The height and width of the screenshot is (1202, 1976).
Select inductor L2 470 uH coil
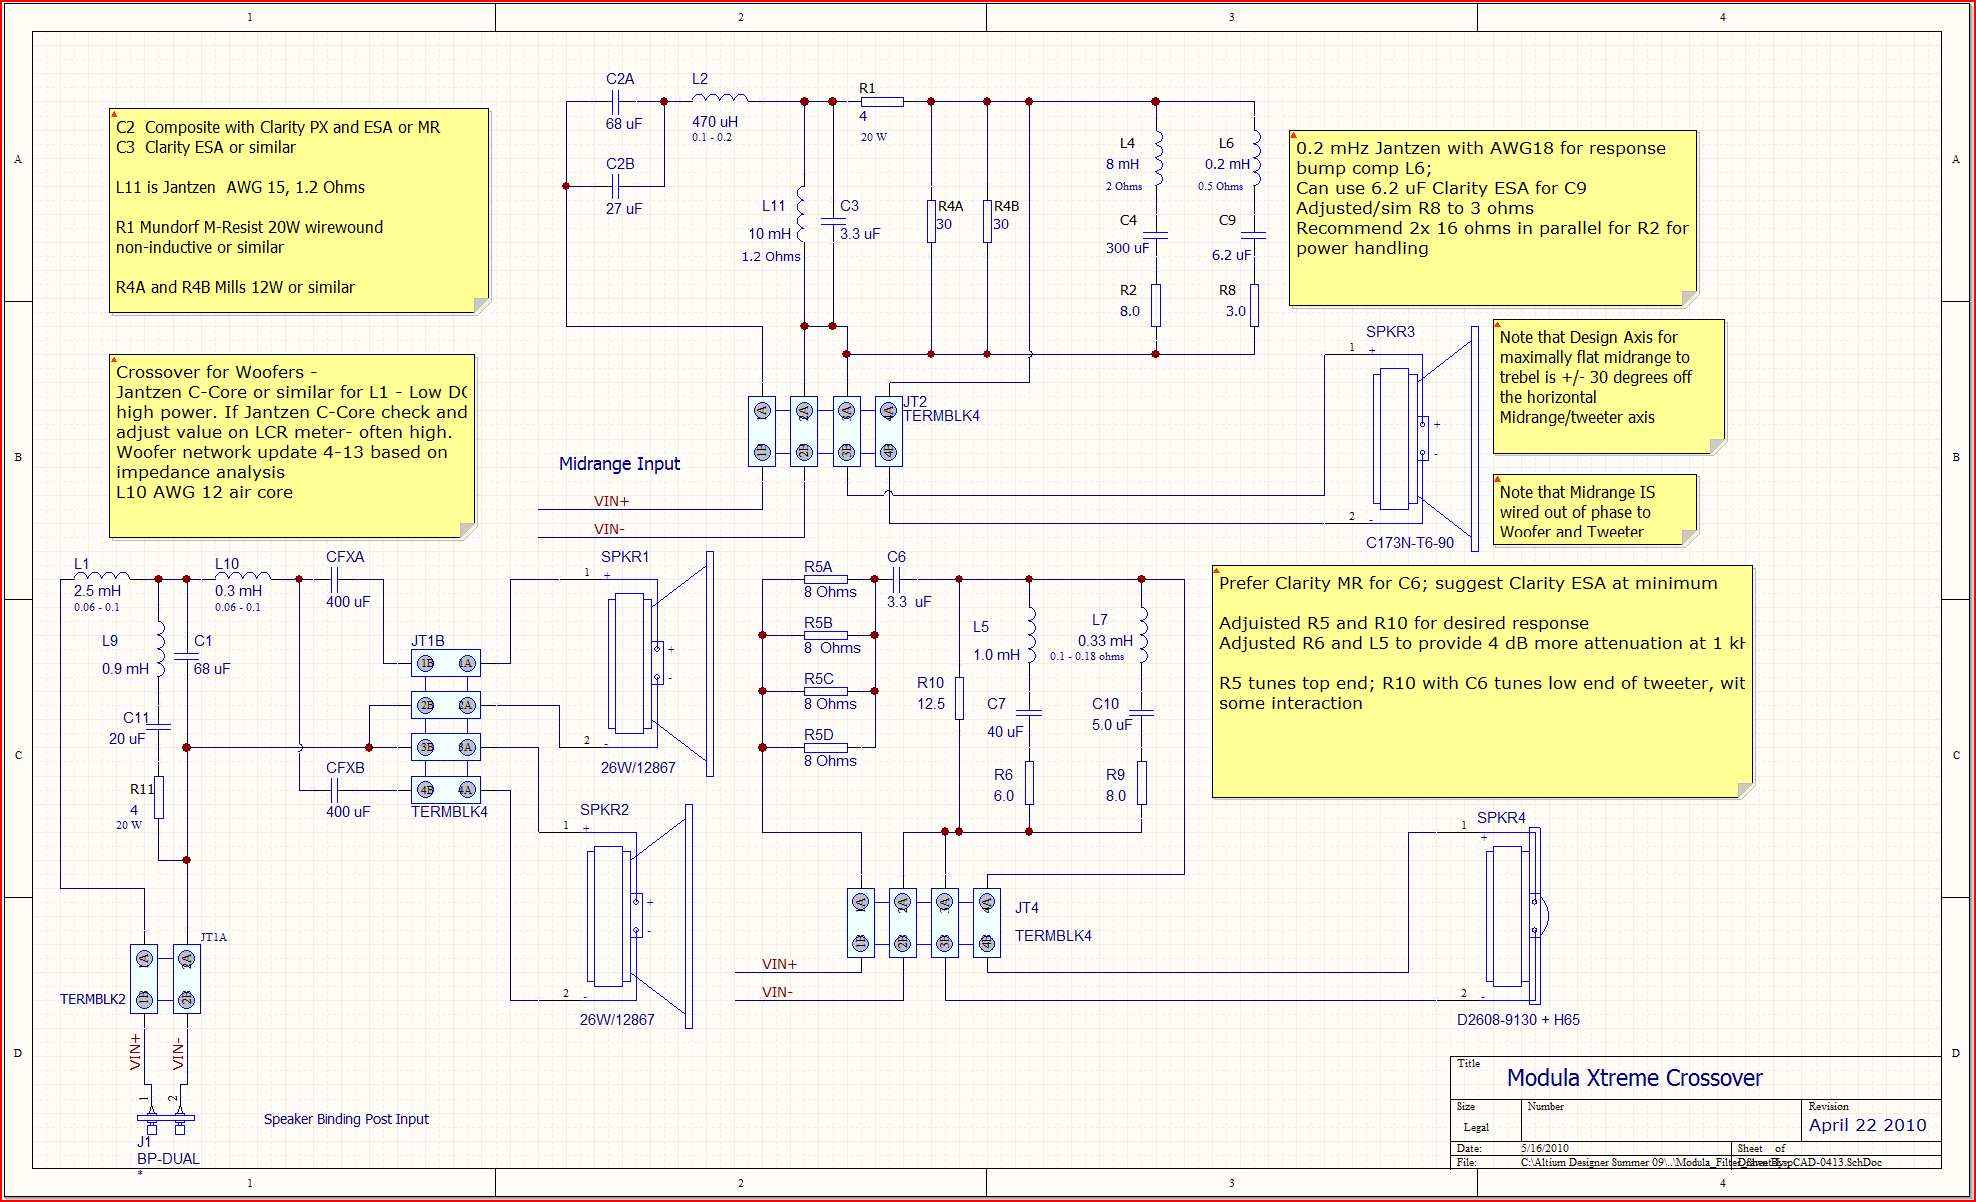pos(720,98)
